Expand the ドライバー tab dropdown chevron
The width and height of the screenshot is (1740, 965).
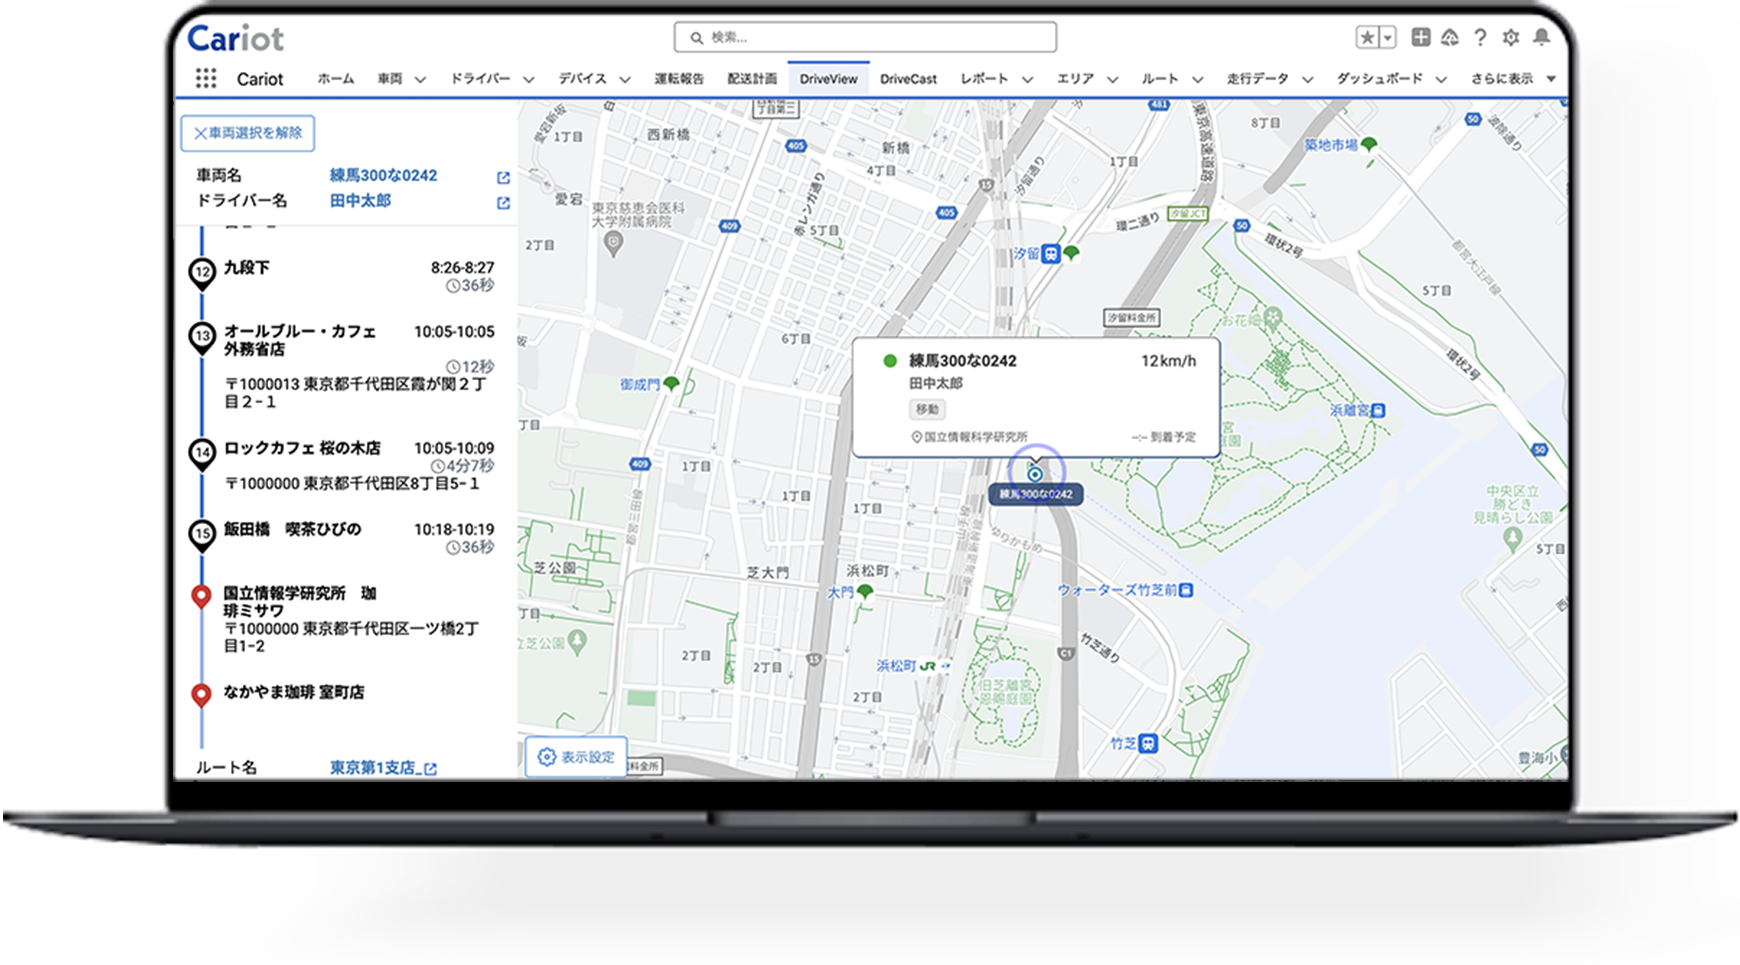(528, 79)
